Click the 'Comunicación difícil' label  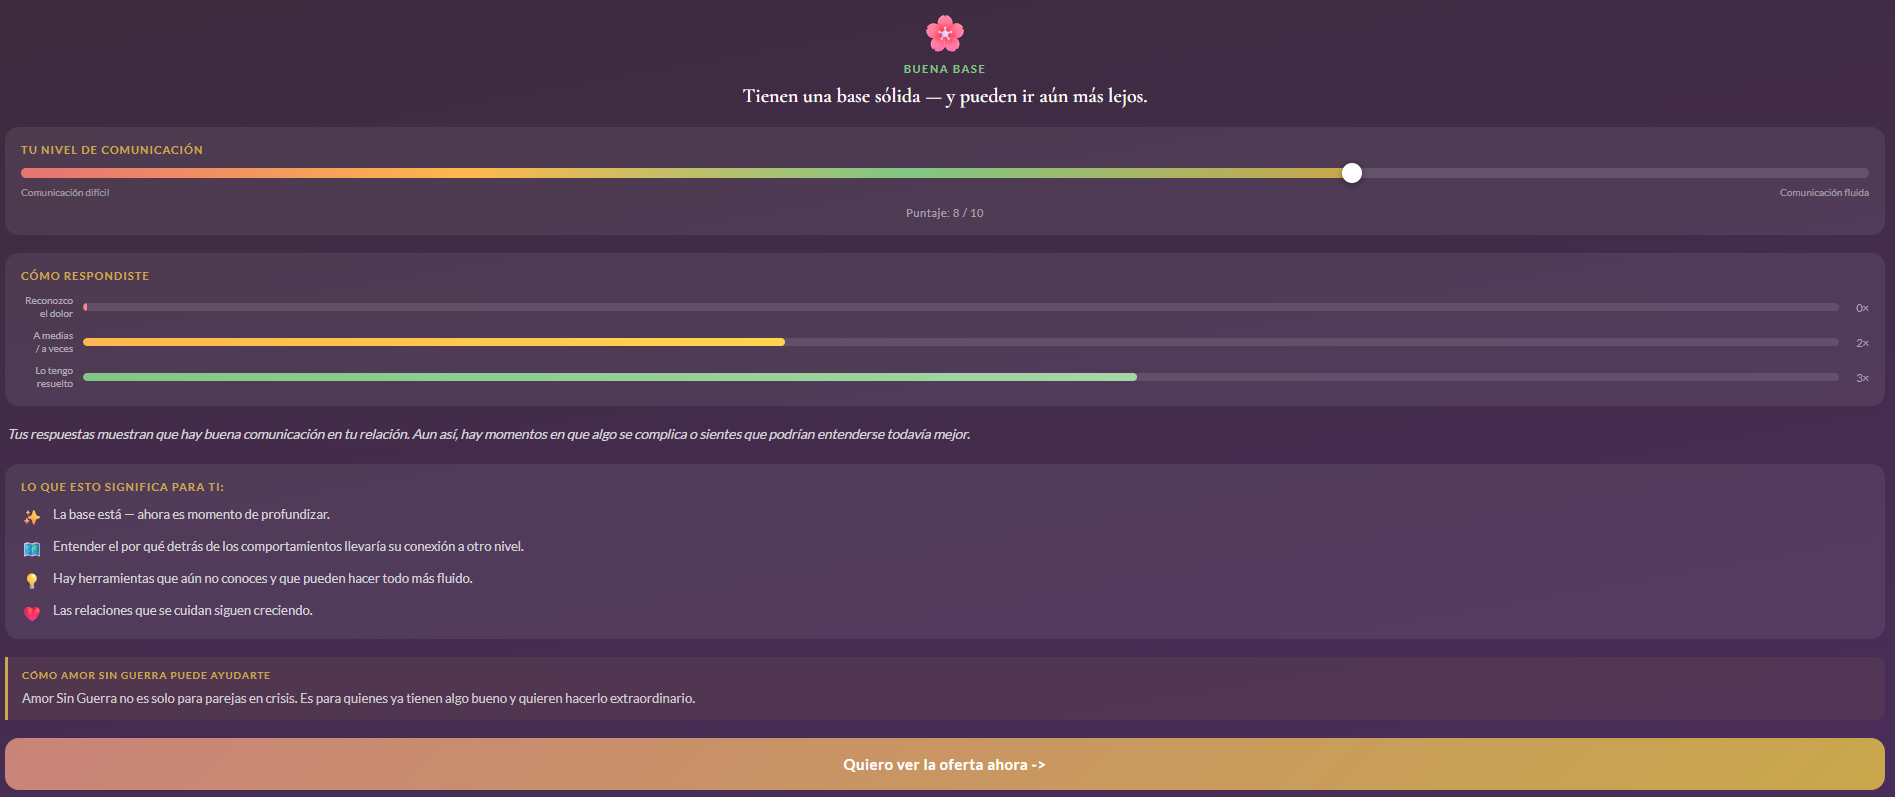65,192
